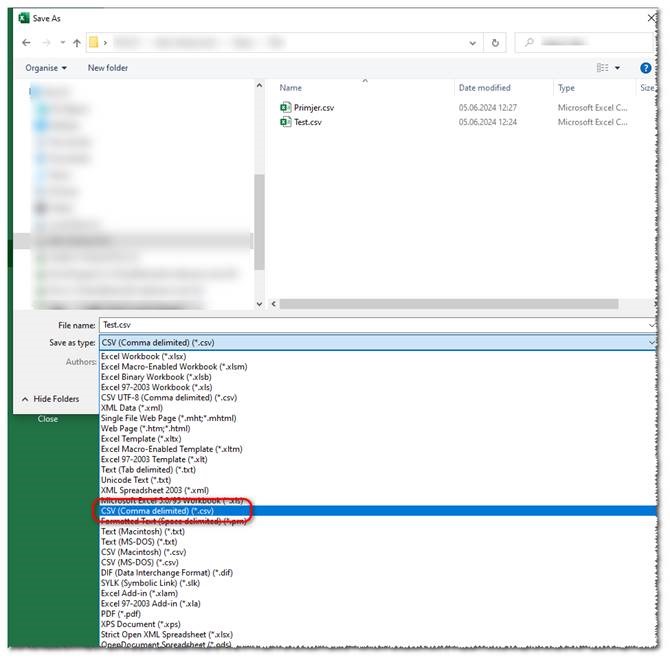The image size is (670, 660).
Task: Click the folder icon in address bar
Action: pos(94,42)
